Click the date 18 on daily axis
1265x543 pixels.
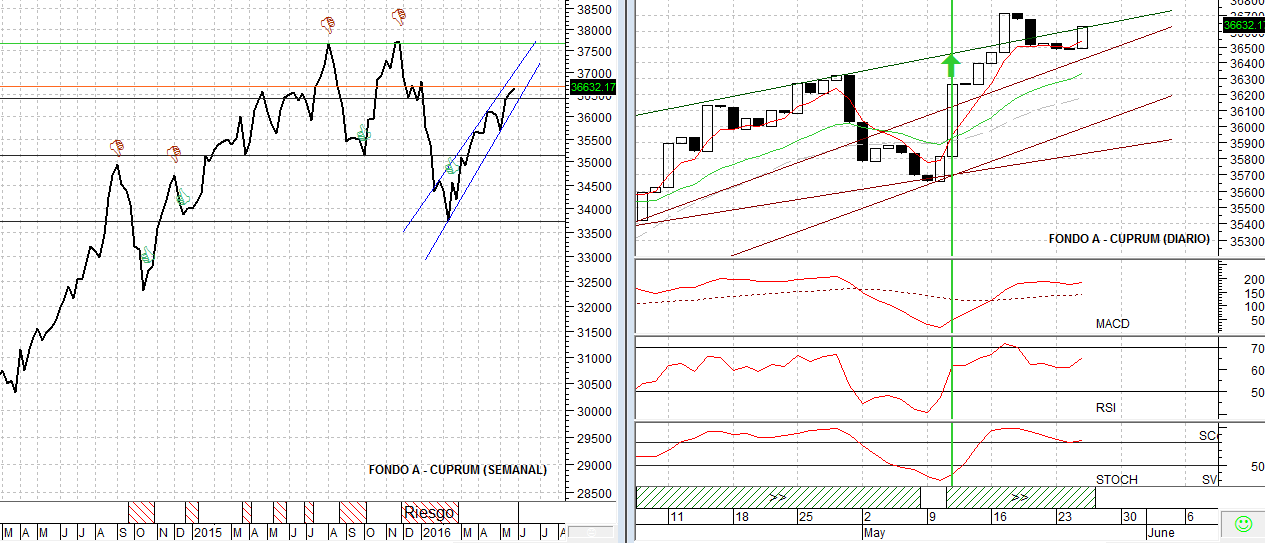pyautogui.click(x=741, y=517)
